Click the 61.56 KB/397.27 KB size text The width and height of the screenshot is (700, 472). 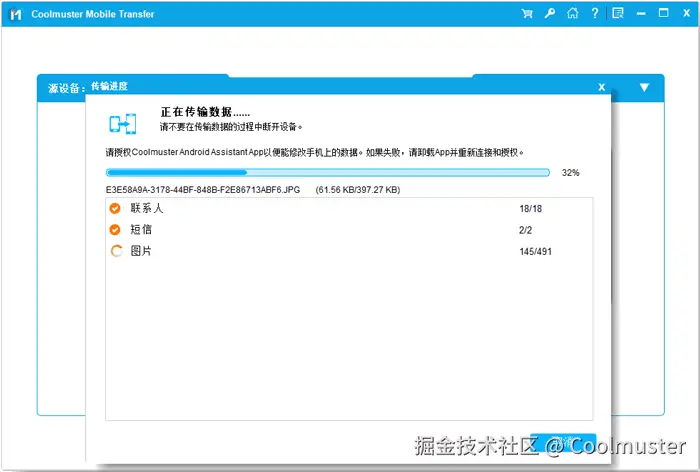[358, 190]
